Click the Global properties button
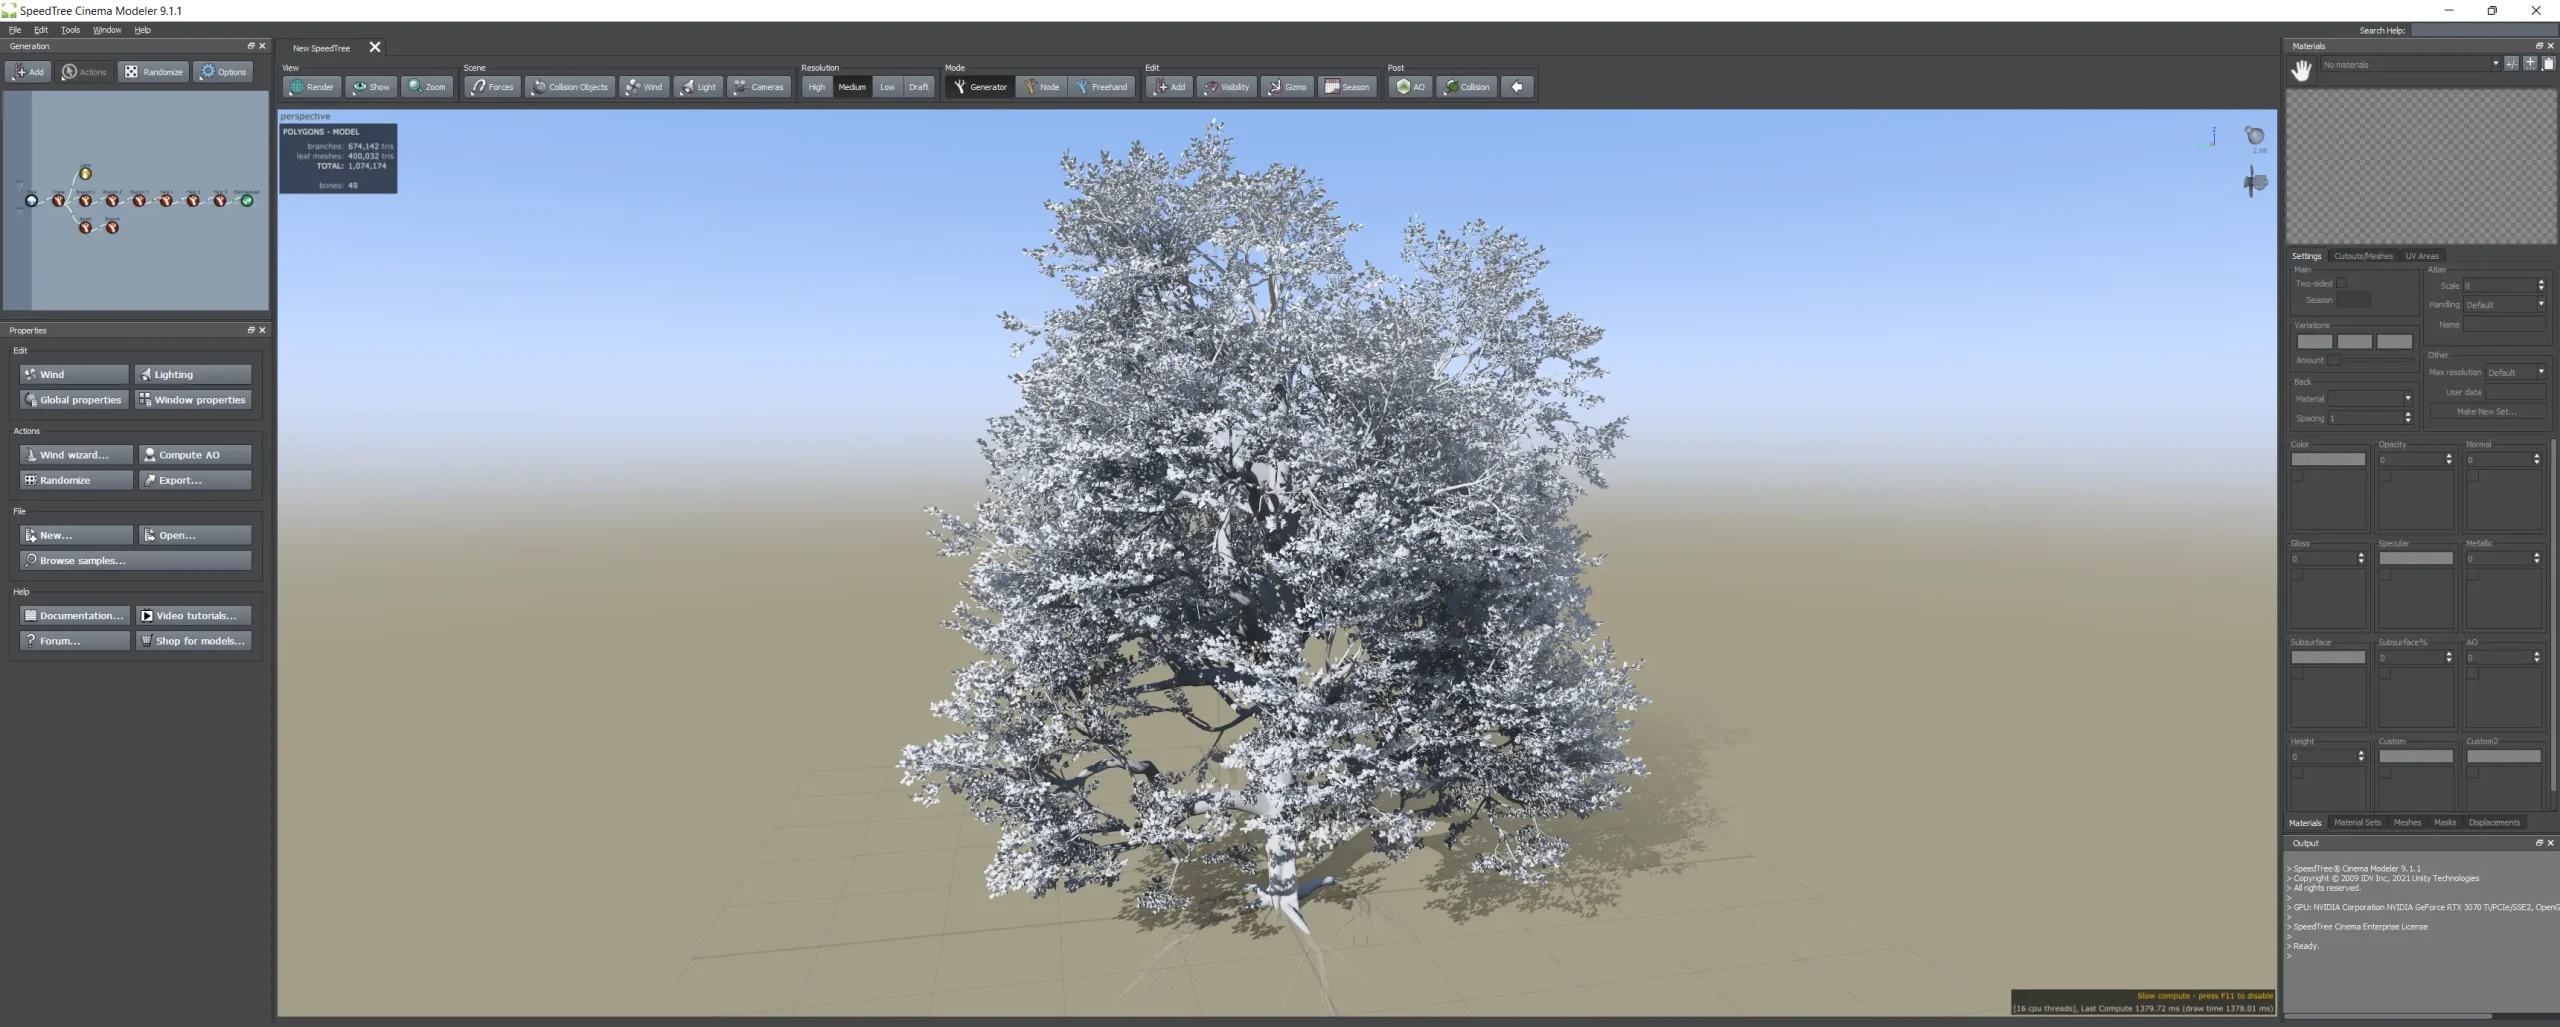This screenshot has height=1027, width=2560. pyautogui.click(x=74, y=400)
